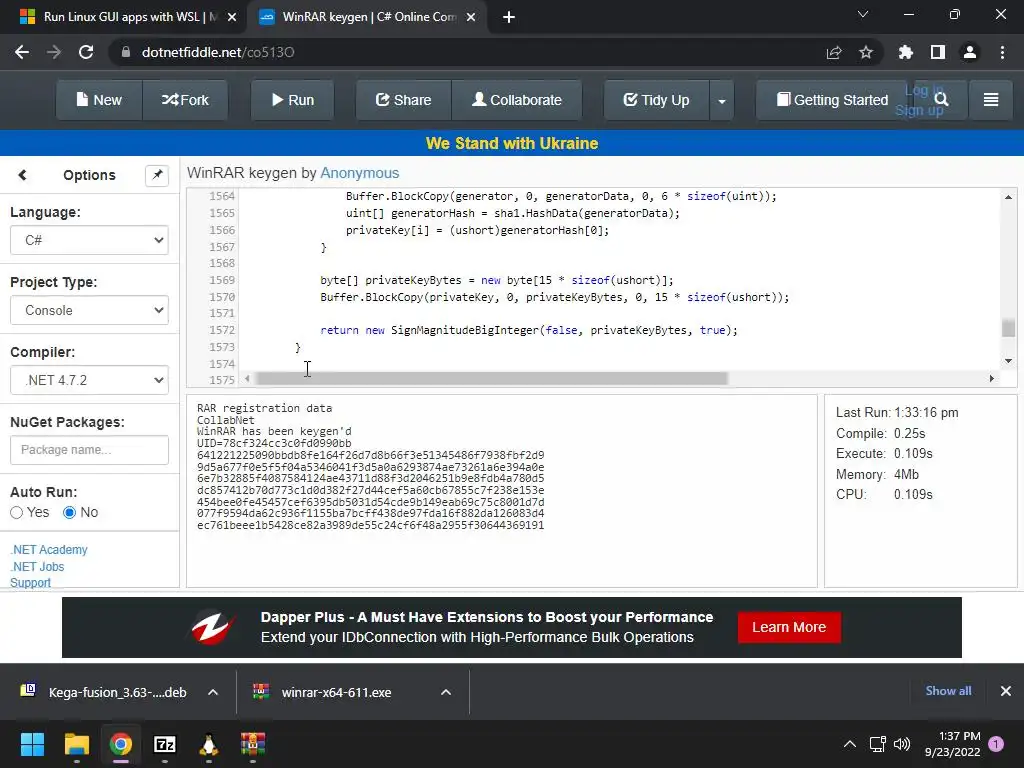Click the New fiddle button
Screen dimensions: 1024x768
click(99, 100)
